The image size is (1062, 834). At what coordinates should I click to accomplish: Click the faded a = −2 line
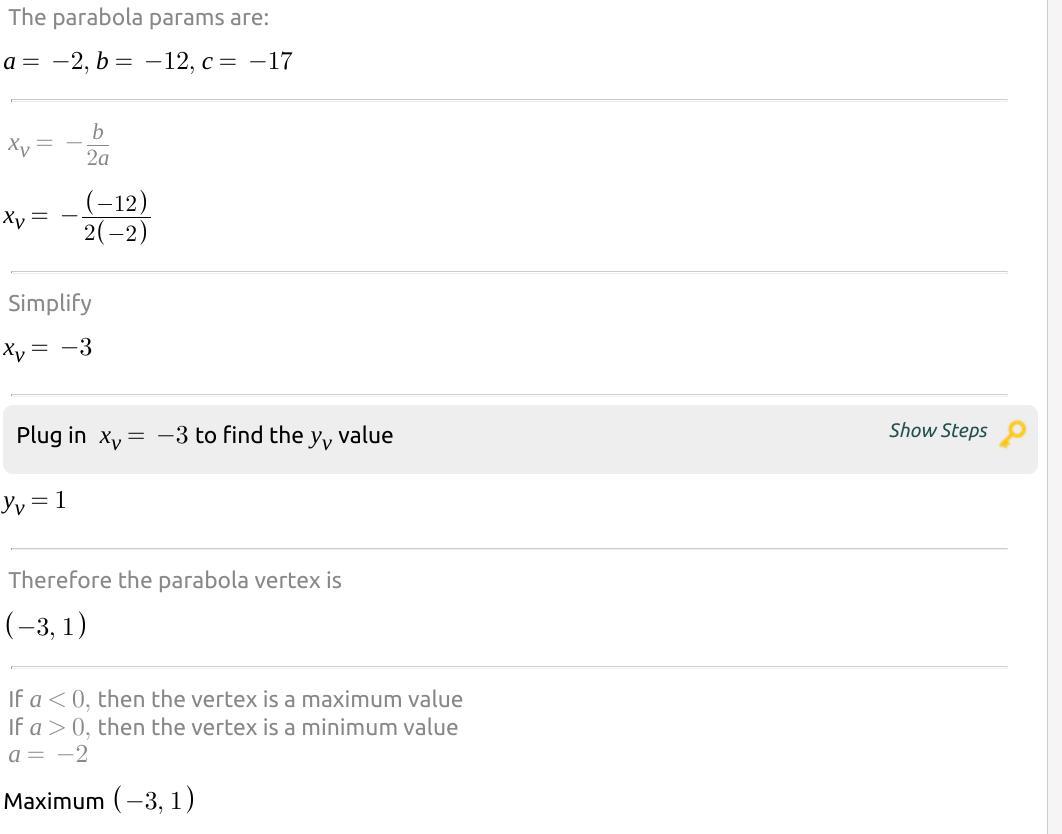coord(48,755)
